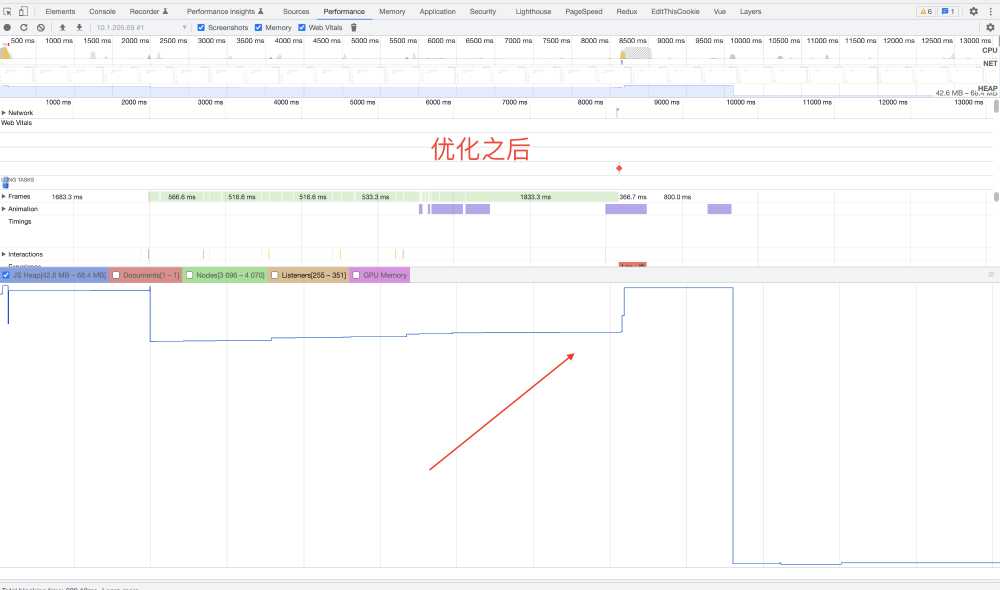Disable the Memory checkbox
The height and width of the screenshot is (590, 1000).
(x=259, y=27)
